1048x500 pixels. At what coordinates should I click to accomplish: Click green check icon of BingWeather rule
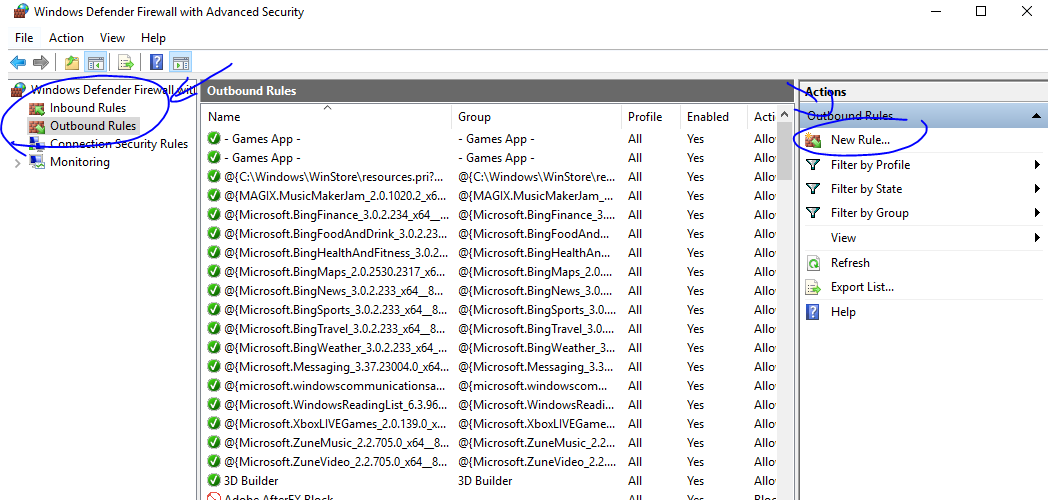[x=214, y=348]
